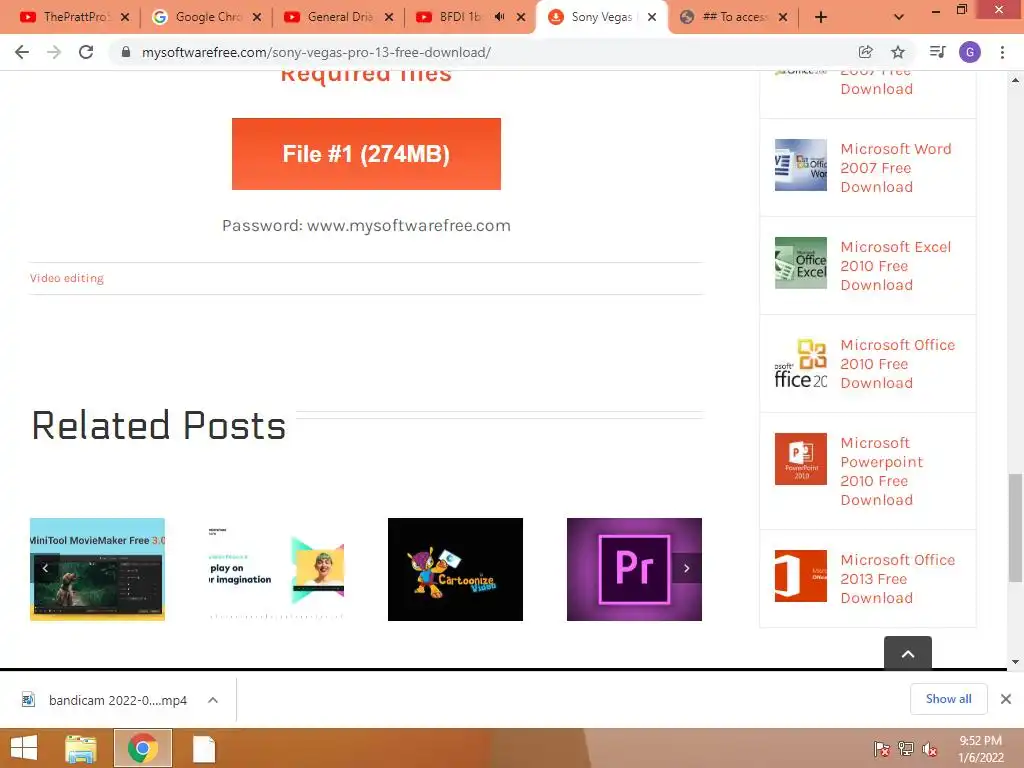View site lock security info
Viewport: 1024px width, 768px height.
pyautogui.click(x=126, y=52)
